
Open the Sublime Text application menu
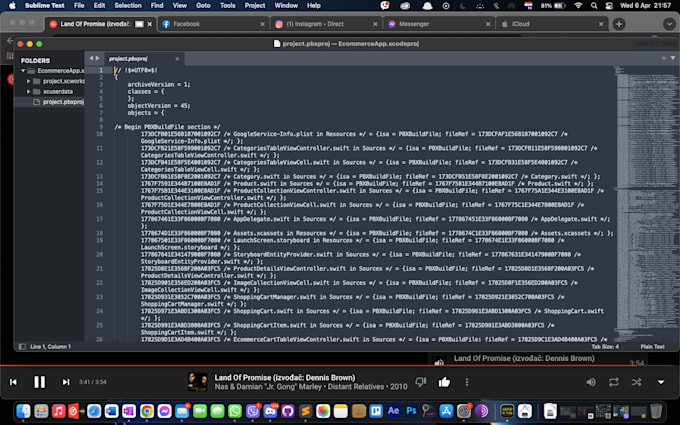coord(45,6)
